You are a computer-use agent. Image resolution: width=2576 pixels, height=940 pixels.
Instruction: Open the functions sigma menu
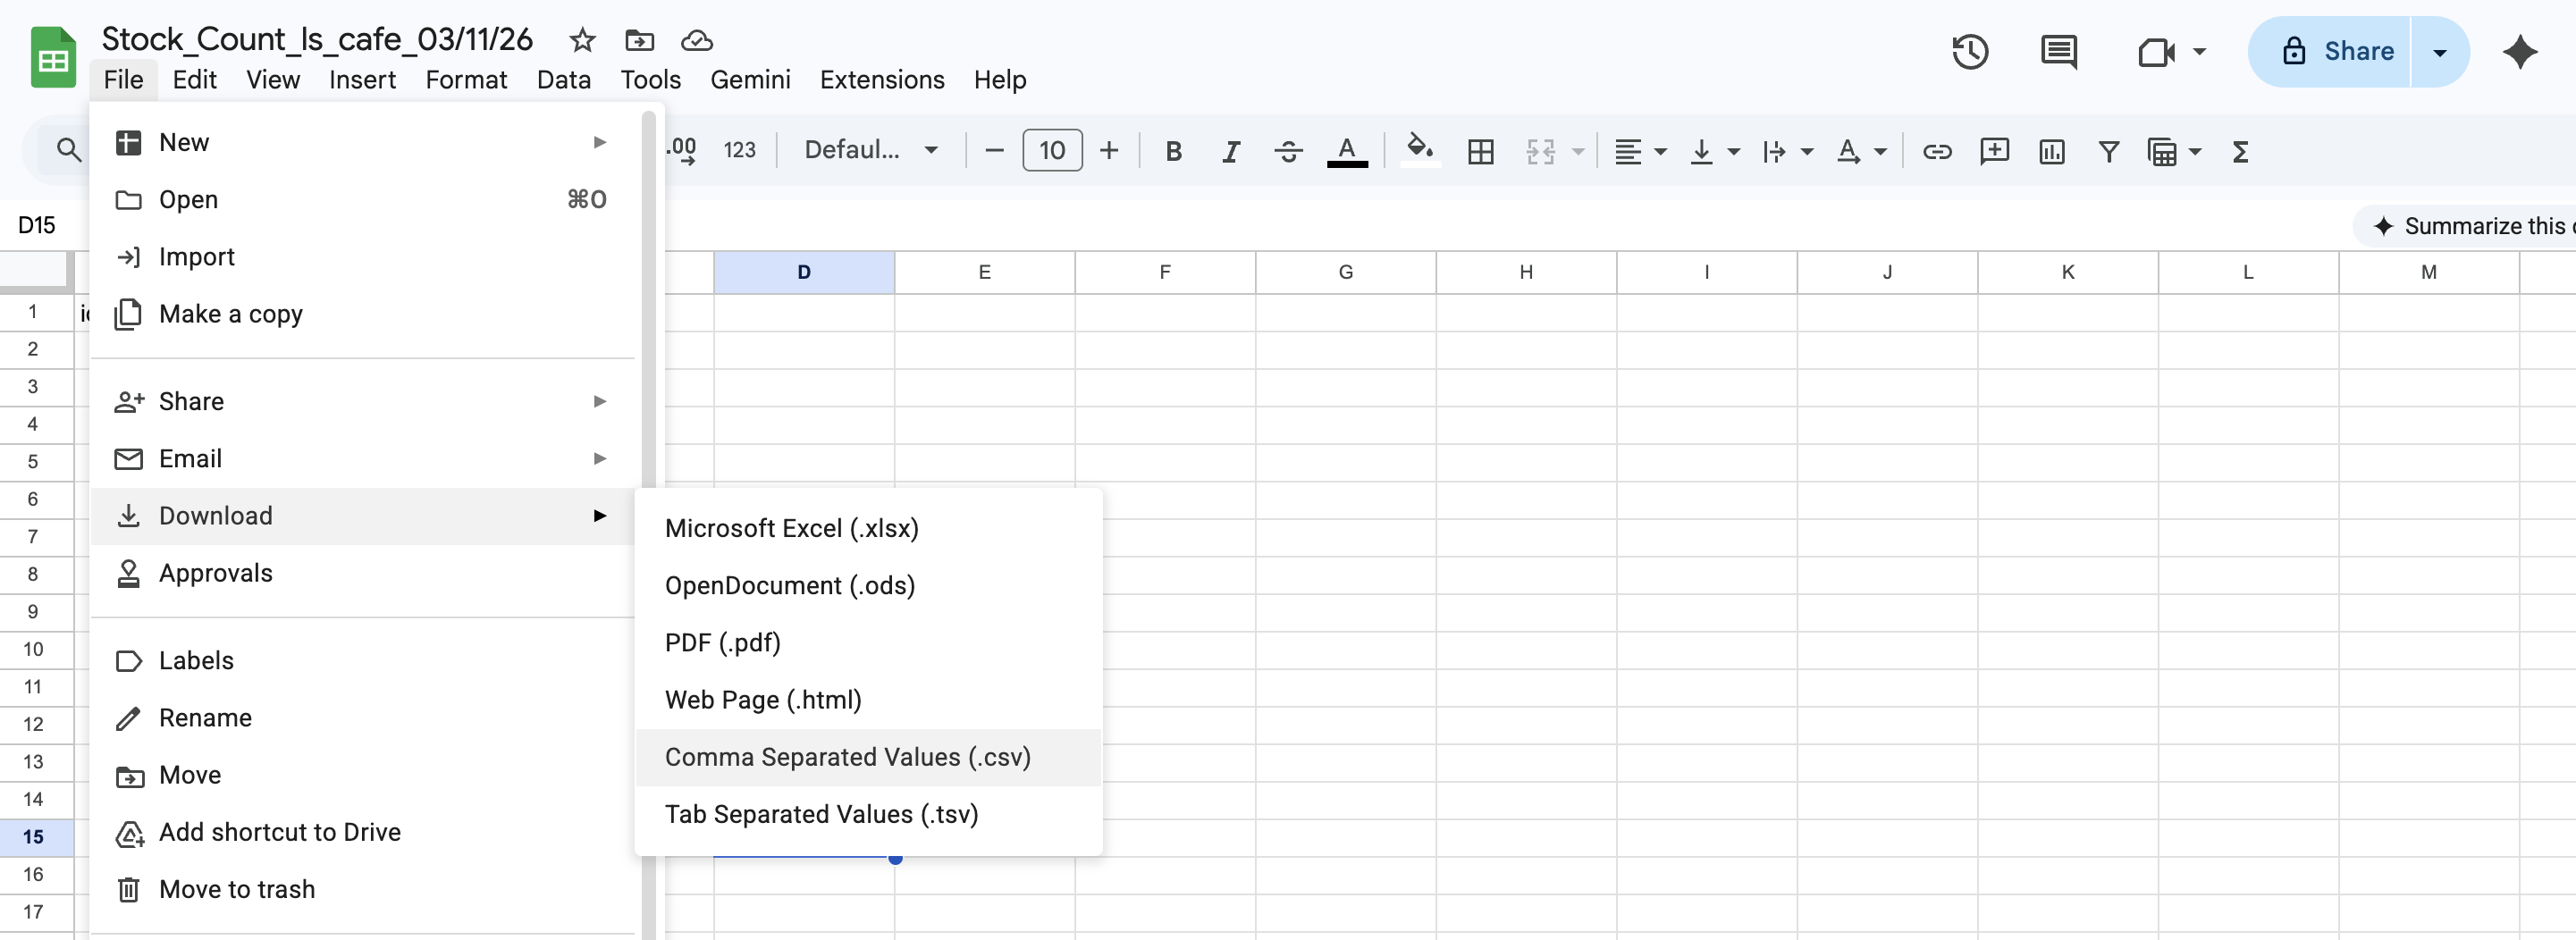pos(2240,151)
